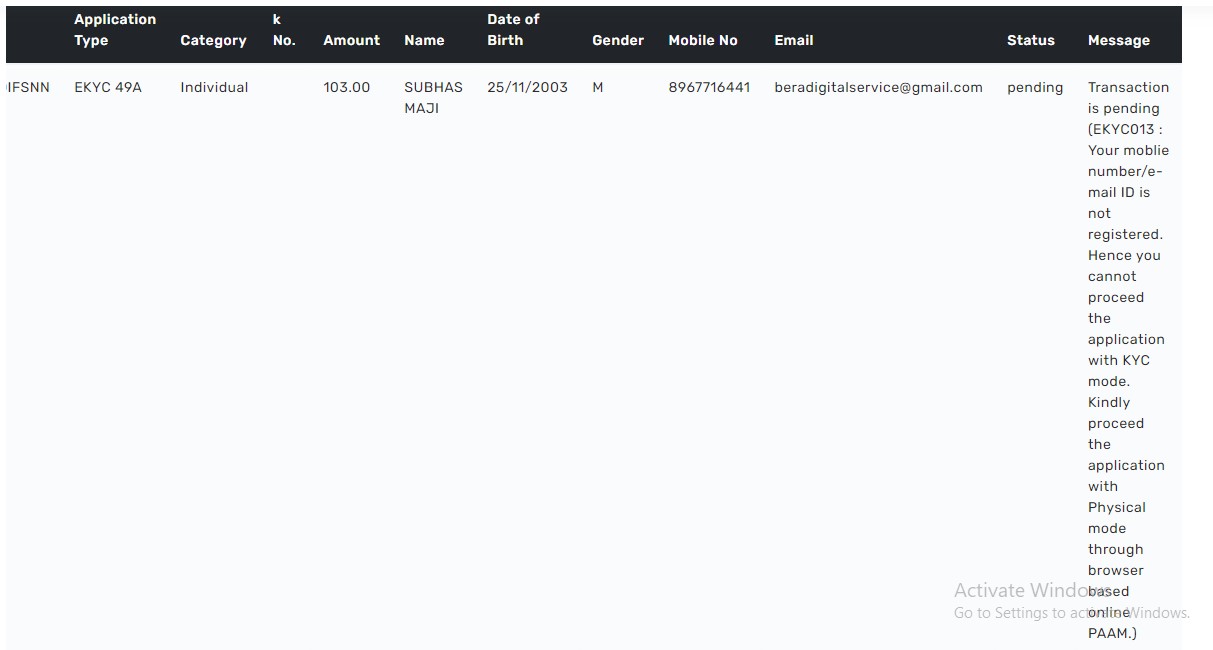Screen dimensions: 1213x650
Task: Select the Message column header
Action: [1118, 40]
